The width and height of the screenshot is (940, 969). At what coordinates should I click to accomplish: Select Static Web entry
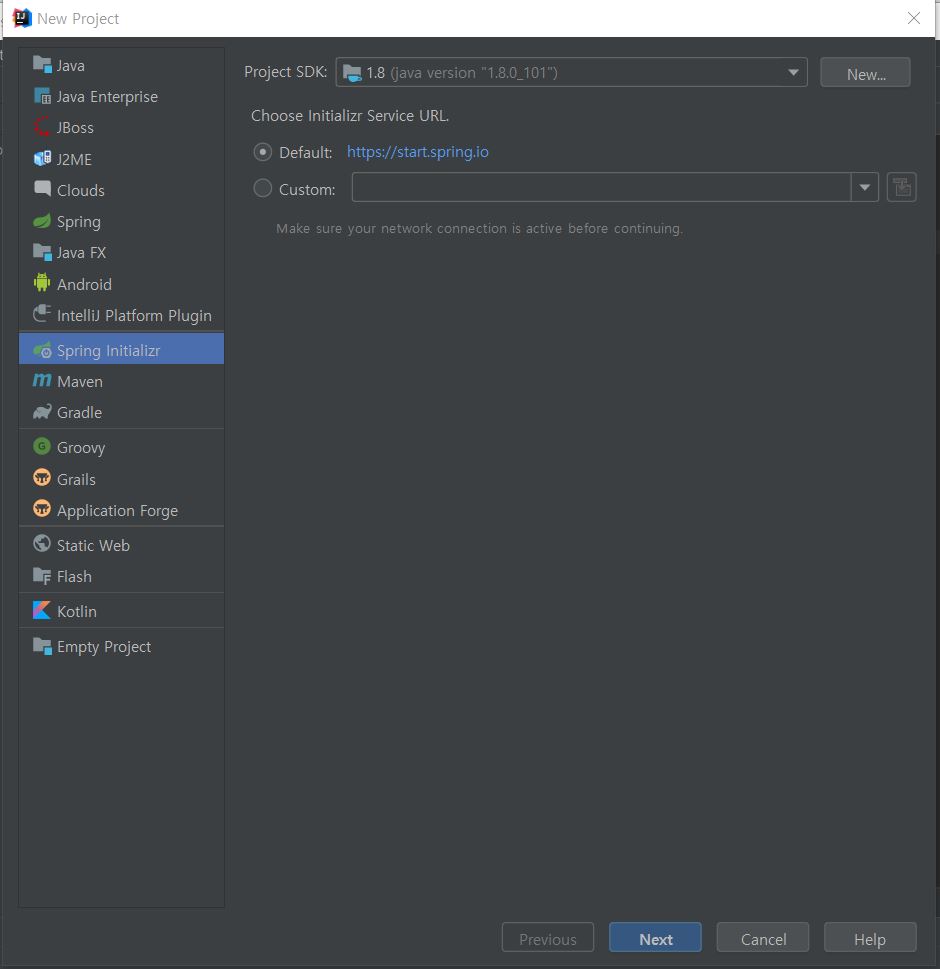point(122,544)
